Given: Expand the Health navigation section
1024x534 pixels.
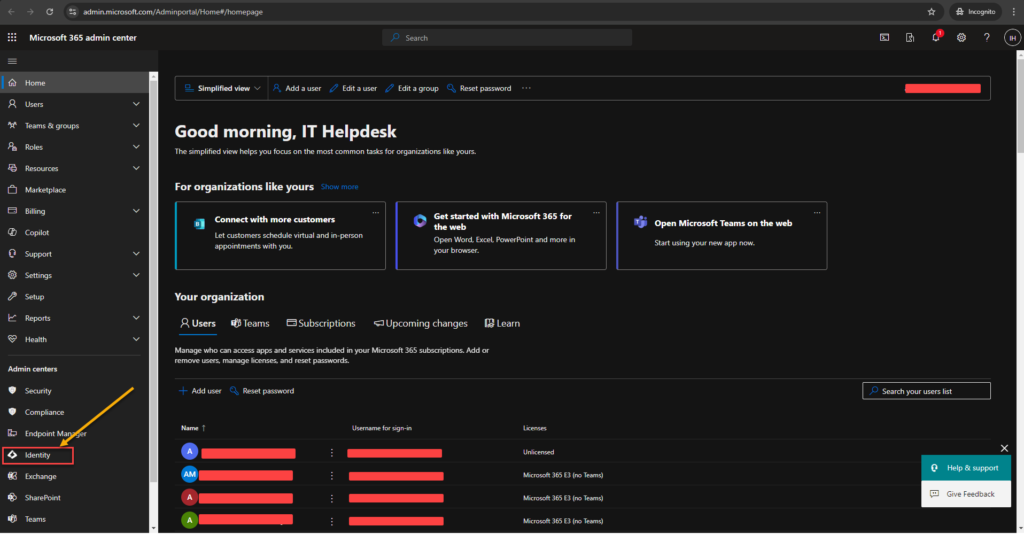Looking at the screenshot, I should coord(136,339).
